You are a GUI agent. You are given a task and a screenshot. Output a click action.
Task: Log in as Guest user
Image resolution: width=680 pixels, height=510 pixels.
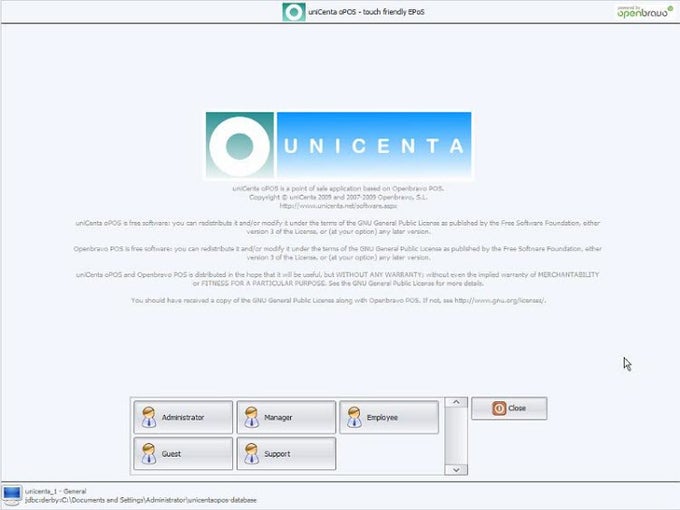pyautogui.click(x=183, y=454)
